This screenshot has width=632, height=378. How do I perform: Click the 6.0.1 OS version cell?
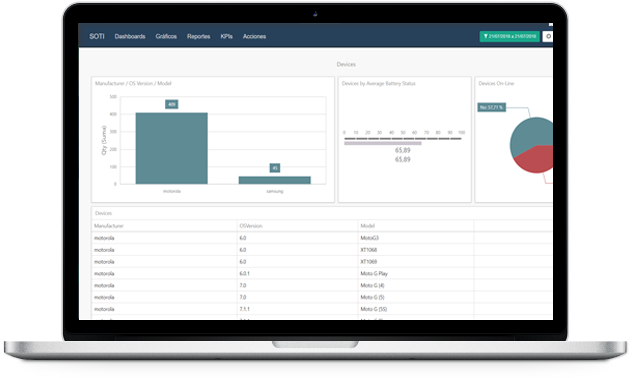245,273
